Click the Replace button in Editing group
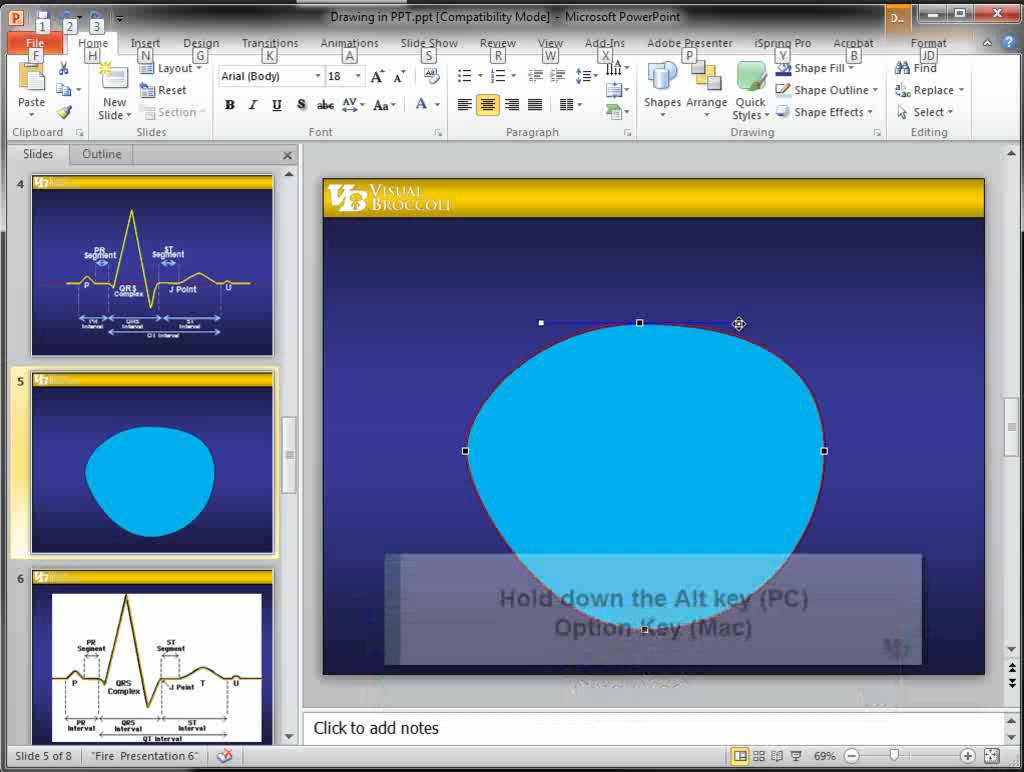This screenshot has width=1024, height=772. 931,90
